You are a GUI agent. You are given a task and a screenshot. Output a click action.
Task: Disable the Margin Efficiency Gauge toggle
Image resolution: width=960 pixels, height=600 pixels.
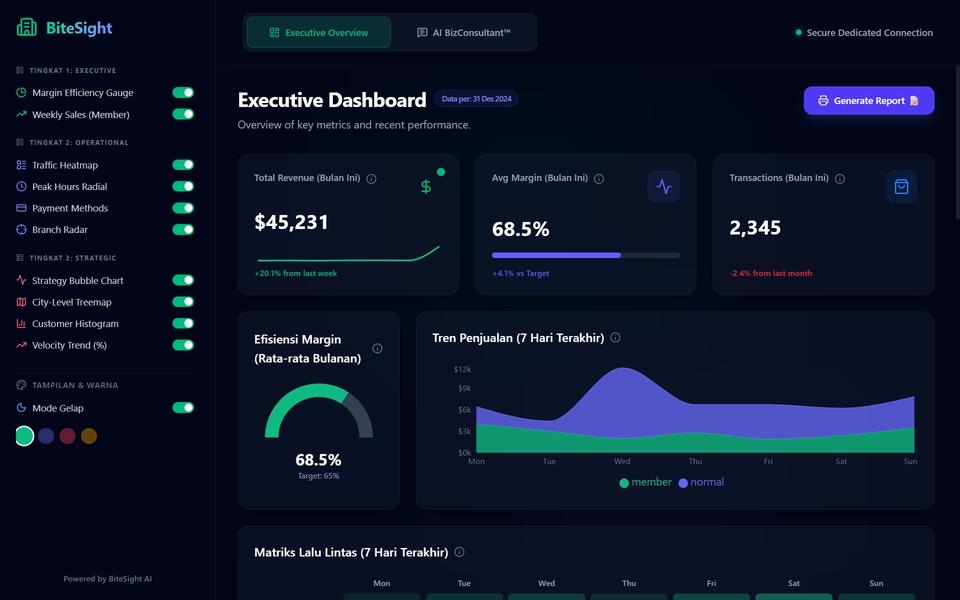[x=183, y=92]
